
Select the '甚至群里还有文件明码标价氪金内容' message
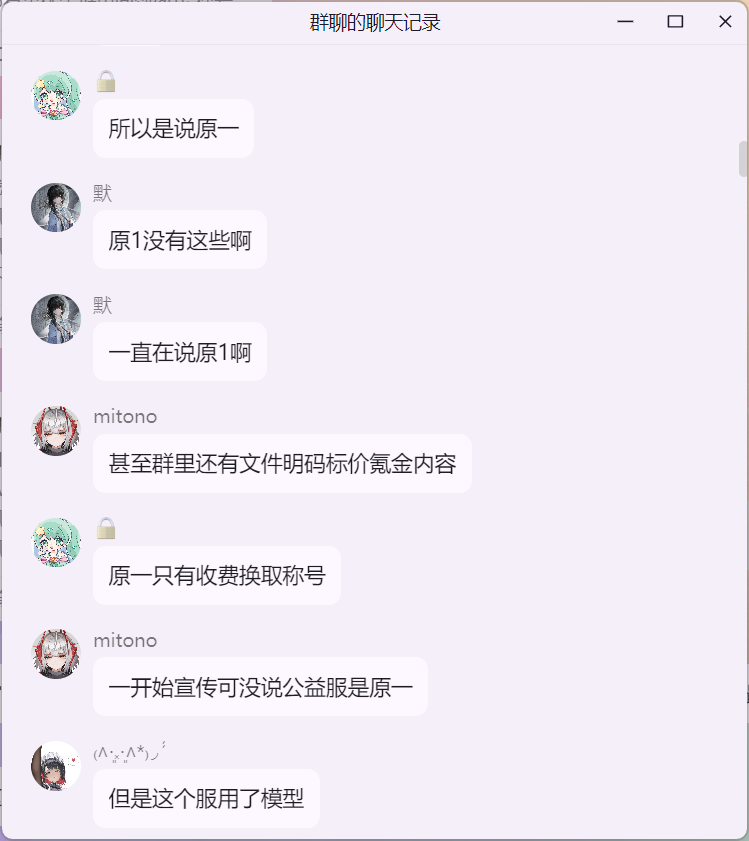click(x=282, y=464)
